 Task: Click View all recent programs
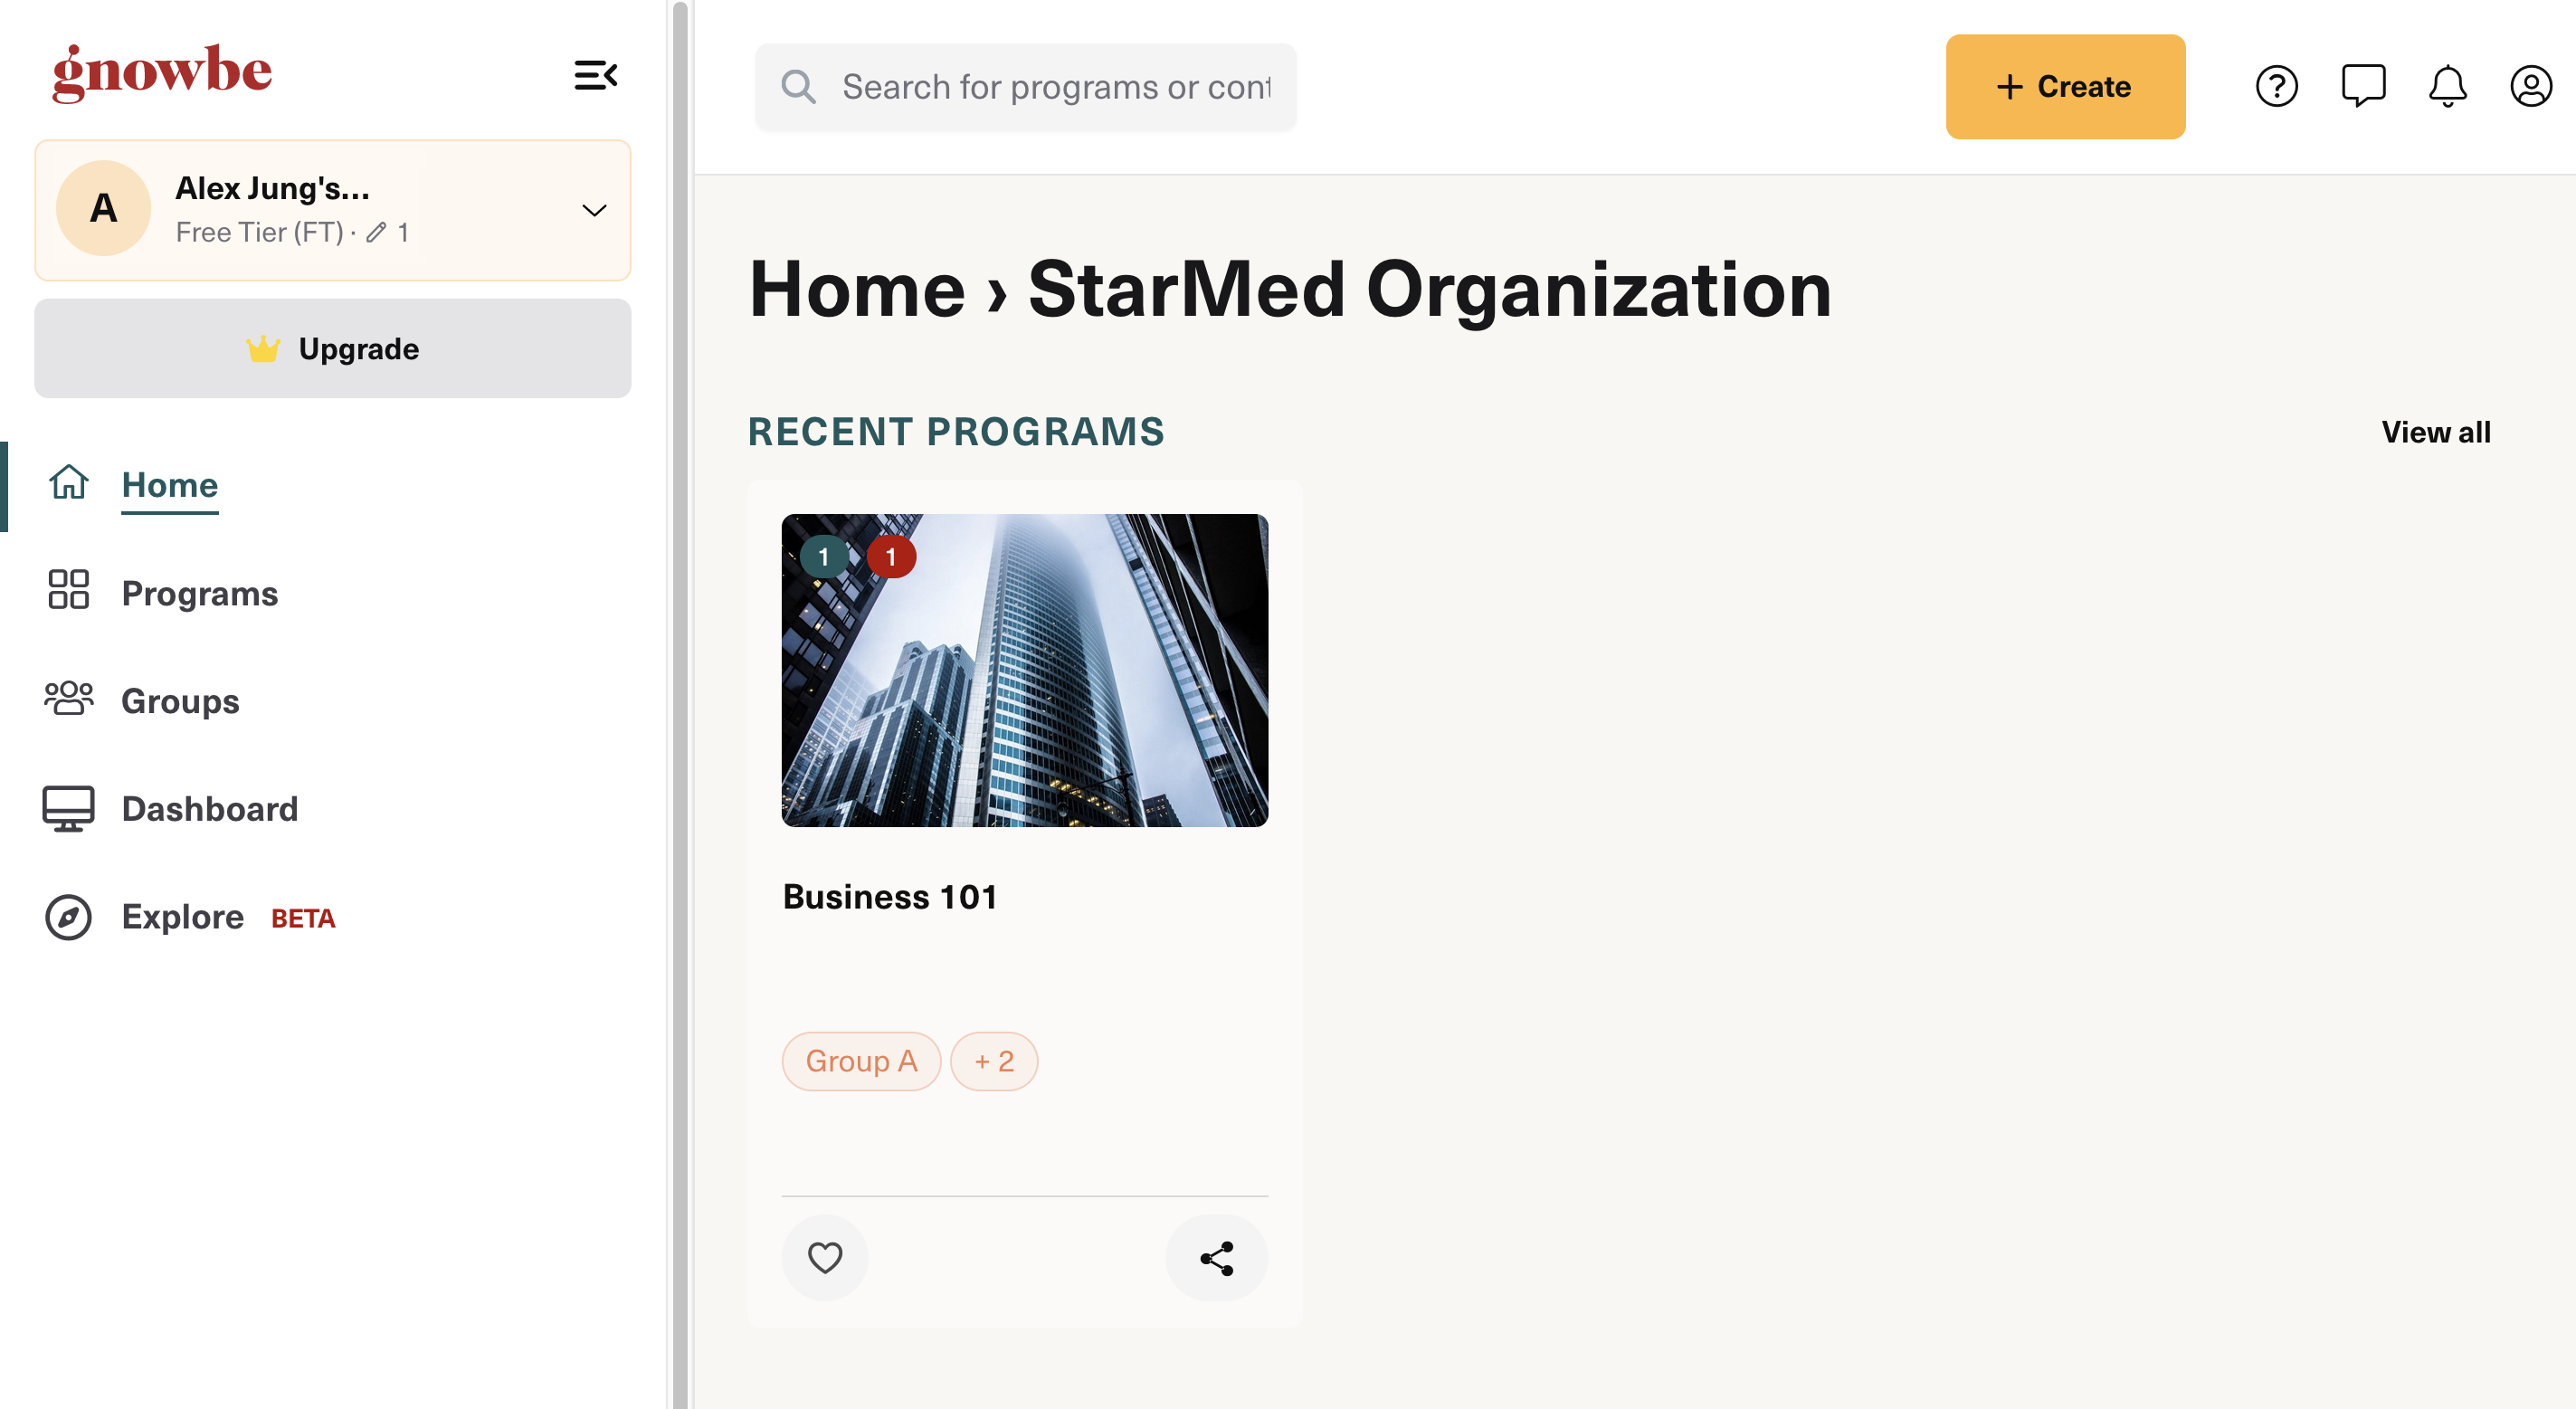click(2436, 432)
